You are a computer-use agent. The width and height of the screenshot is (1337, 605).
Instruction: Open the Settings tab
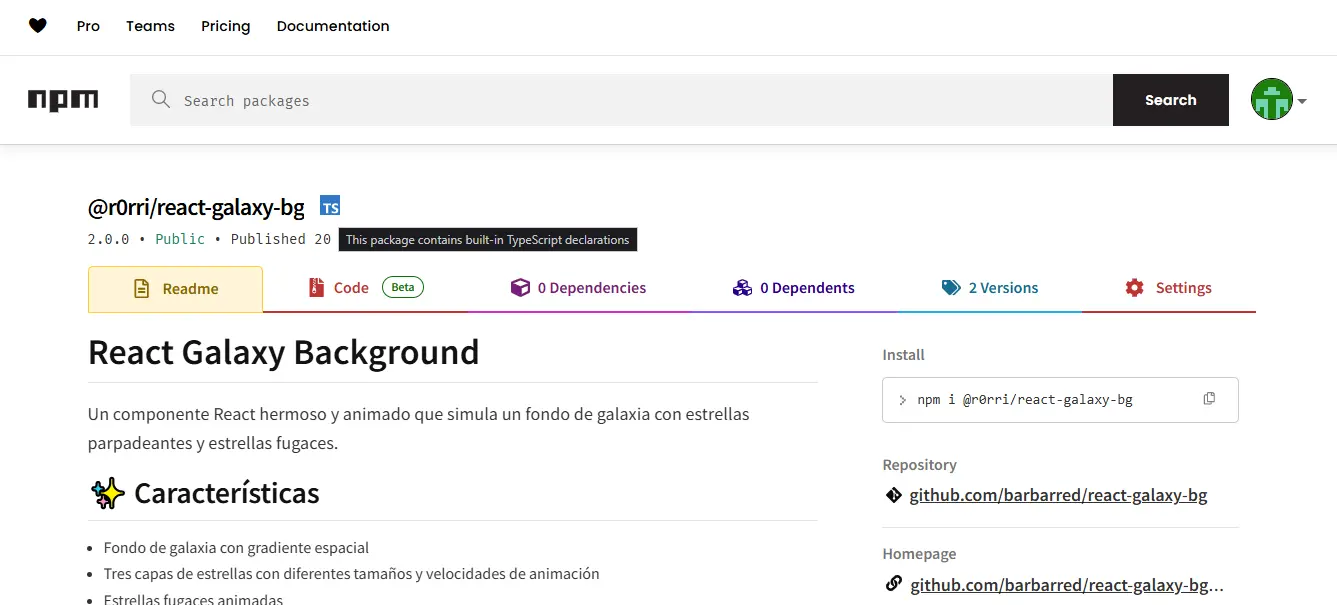point(1168,288)
